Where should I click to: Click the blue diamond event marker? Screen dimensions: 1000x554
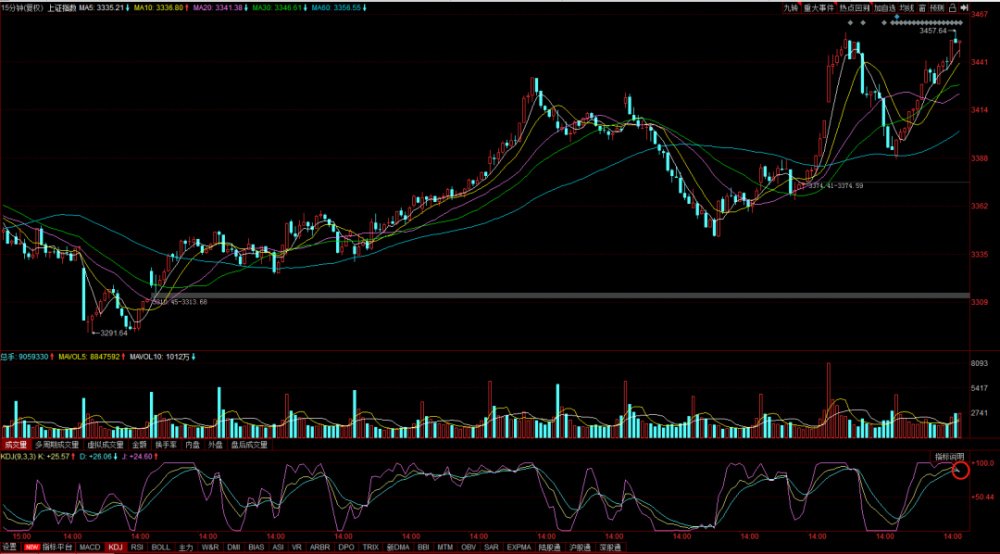click(897, 17)
